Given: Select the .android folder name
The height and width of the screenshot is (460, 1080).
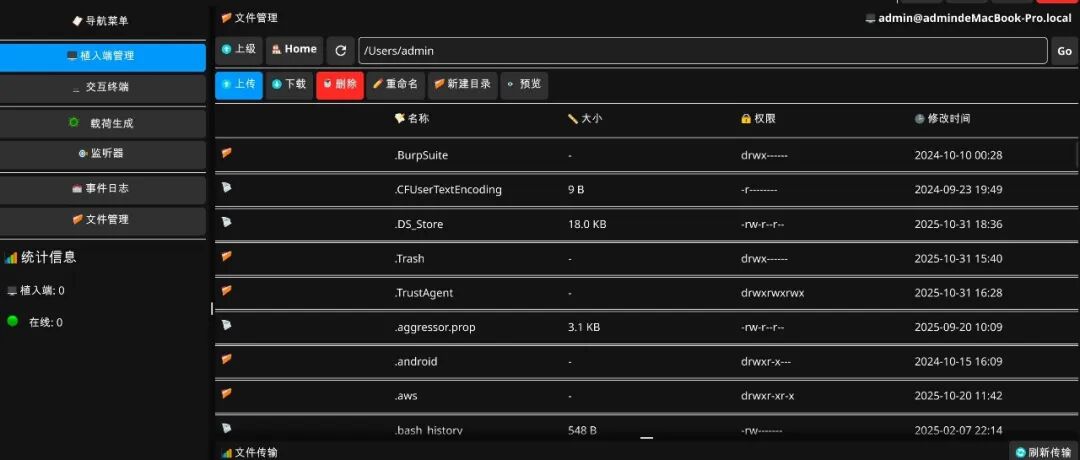Looking at the screenshot, I should (x=415, y=362).
